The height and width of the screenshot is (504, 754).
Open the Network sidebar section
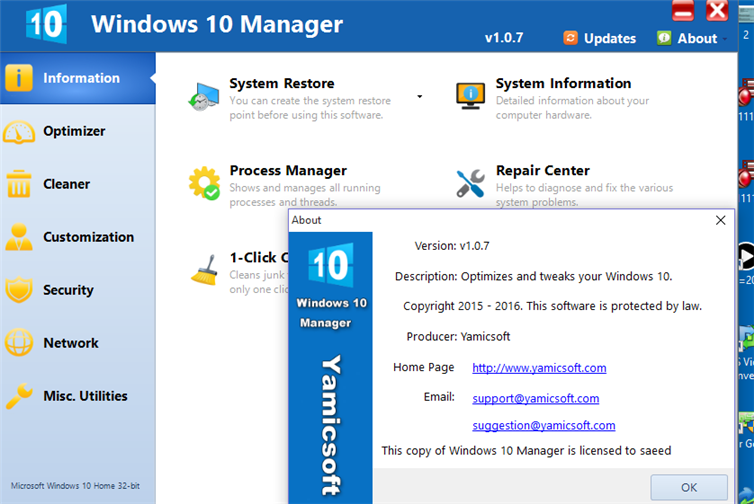[x=70, y=343]
